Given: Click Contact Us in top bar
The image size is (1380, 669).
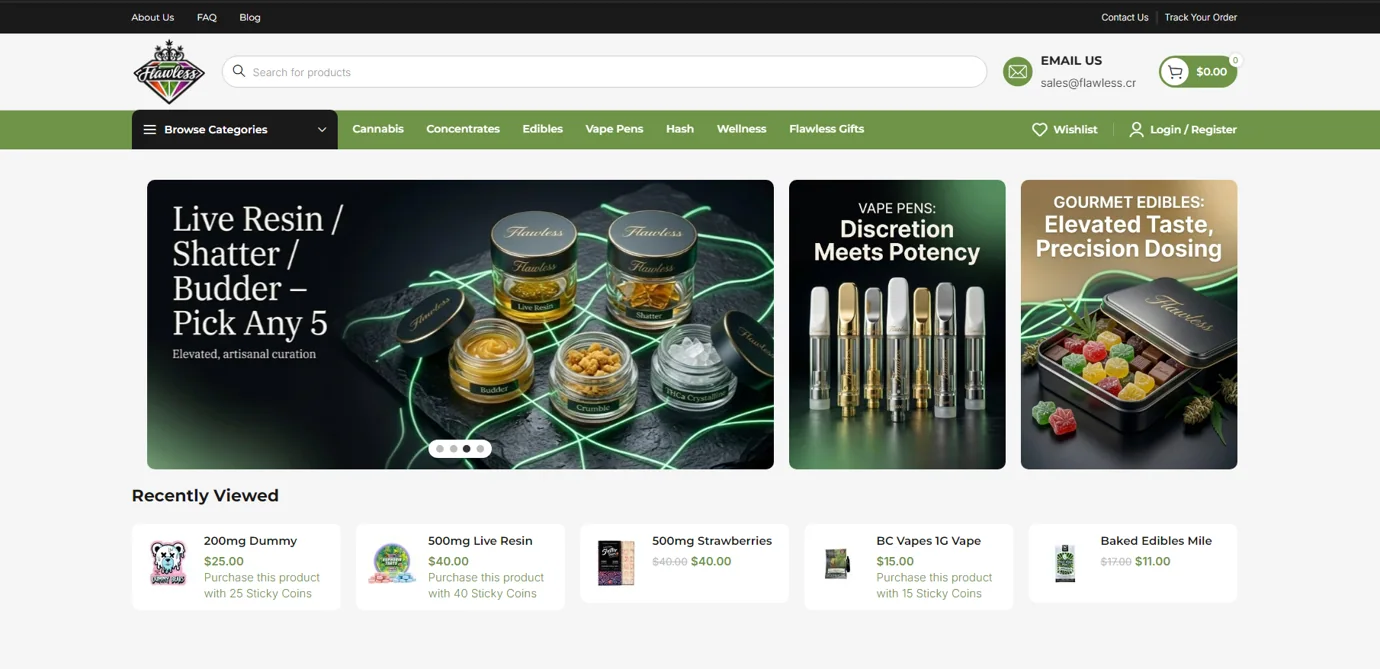Looking at the screenshot, I should (x=1125, y=17).
